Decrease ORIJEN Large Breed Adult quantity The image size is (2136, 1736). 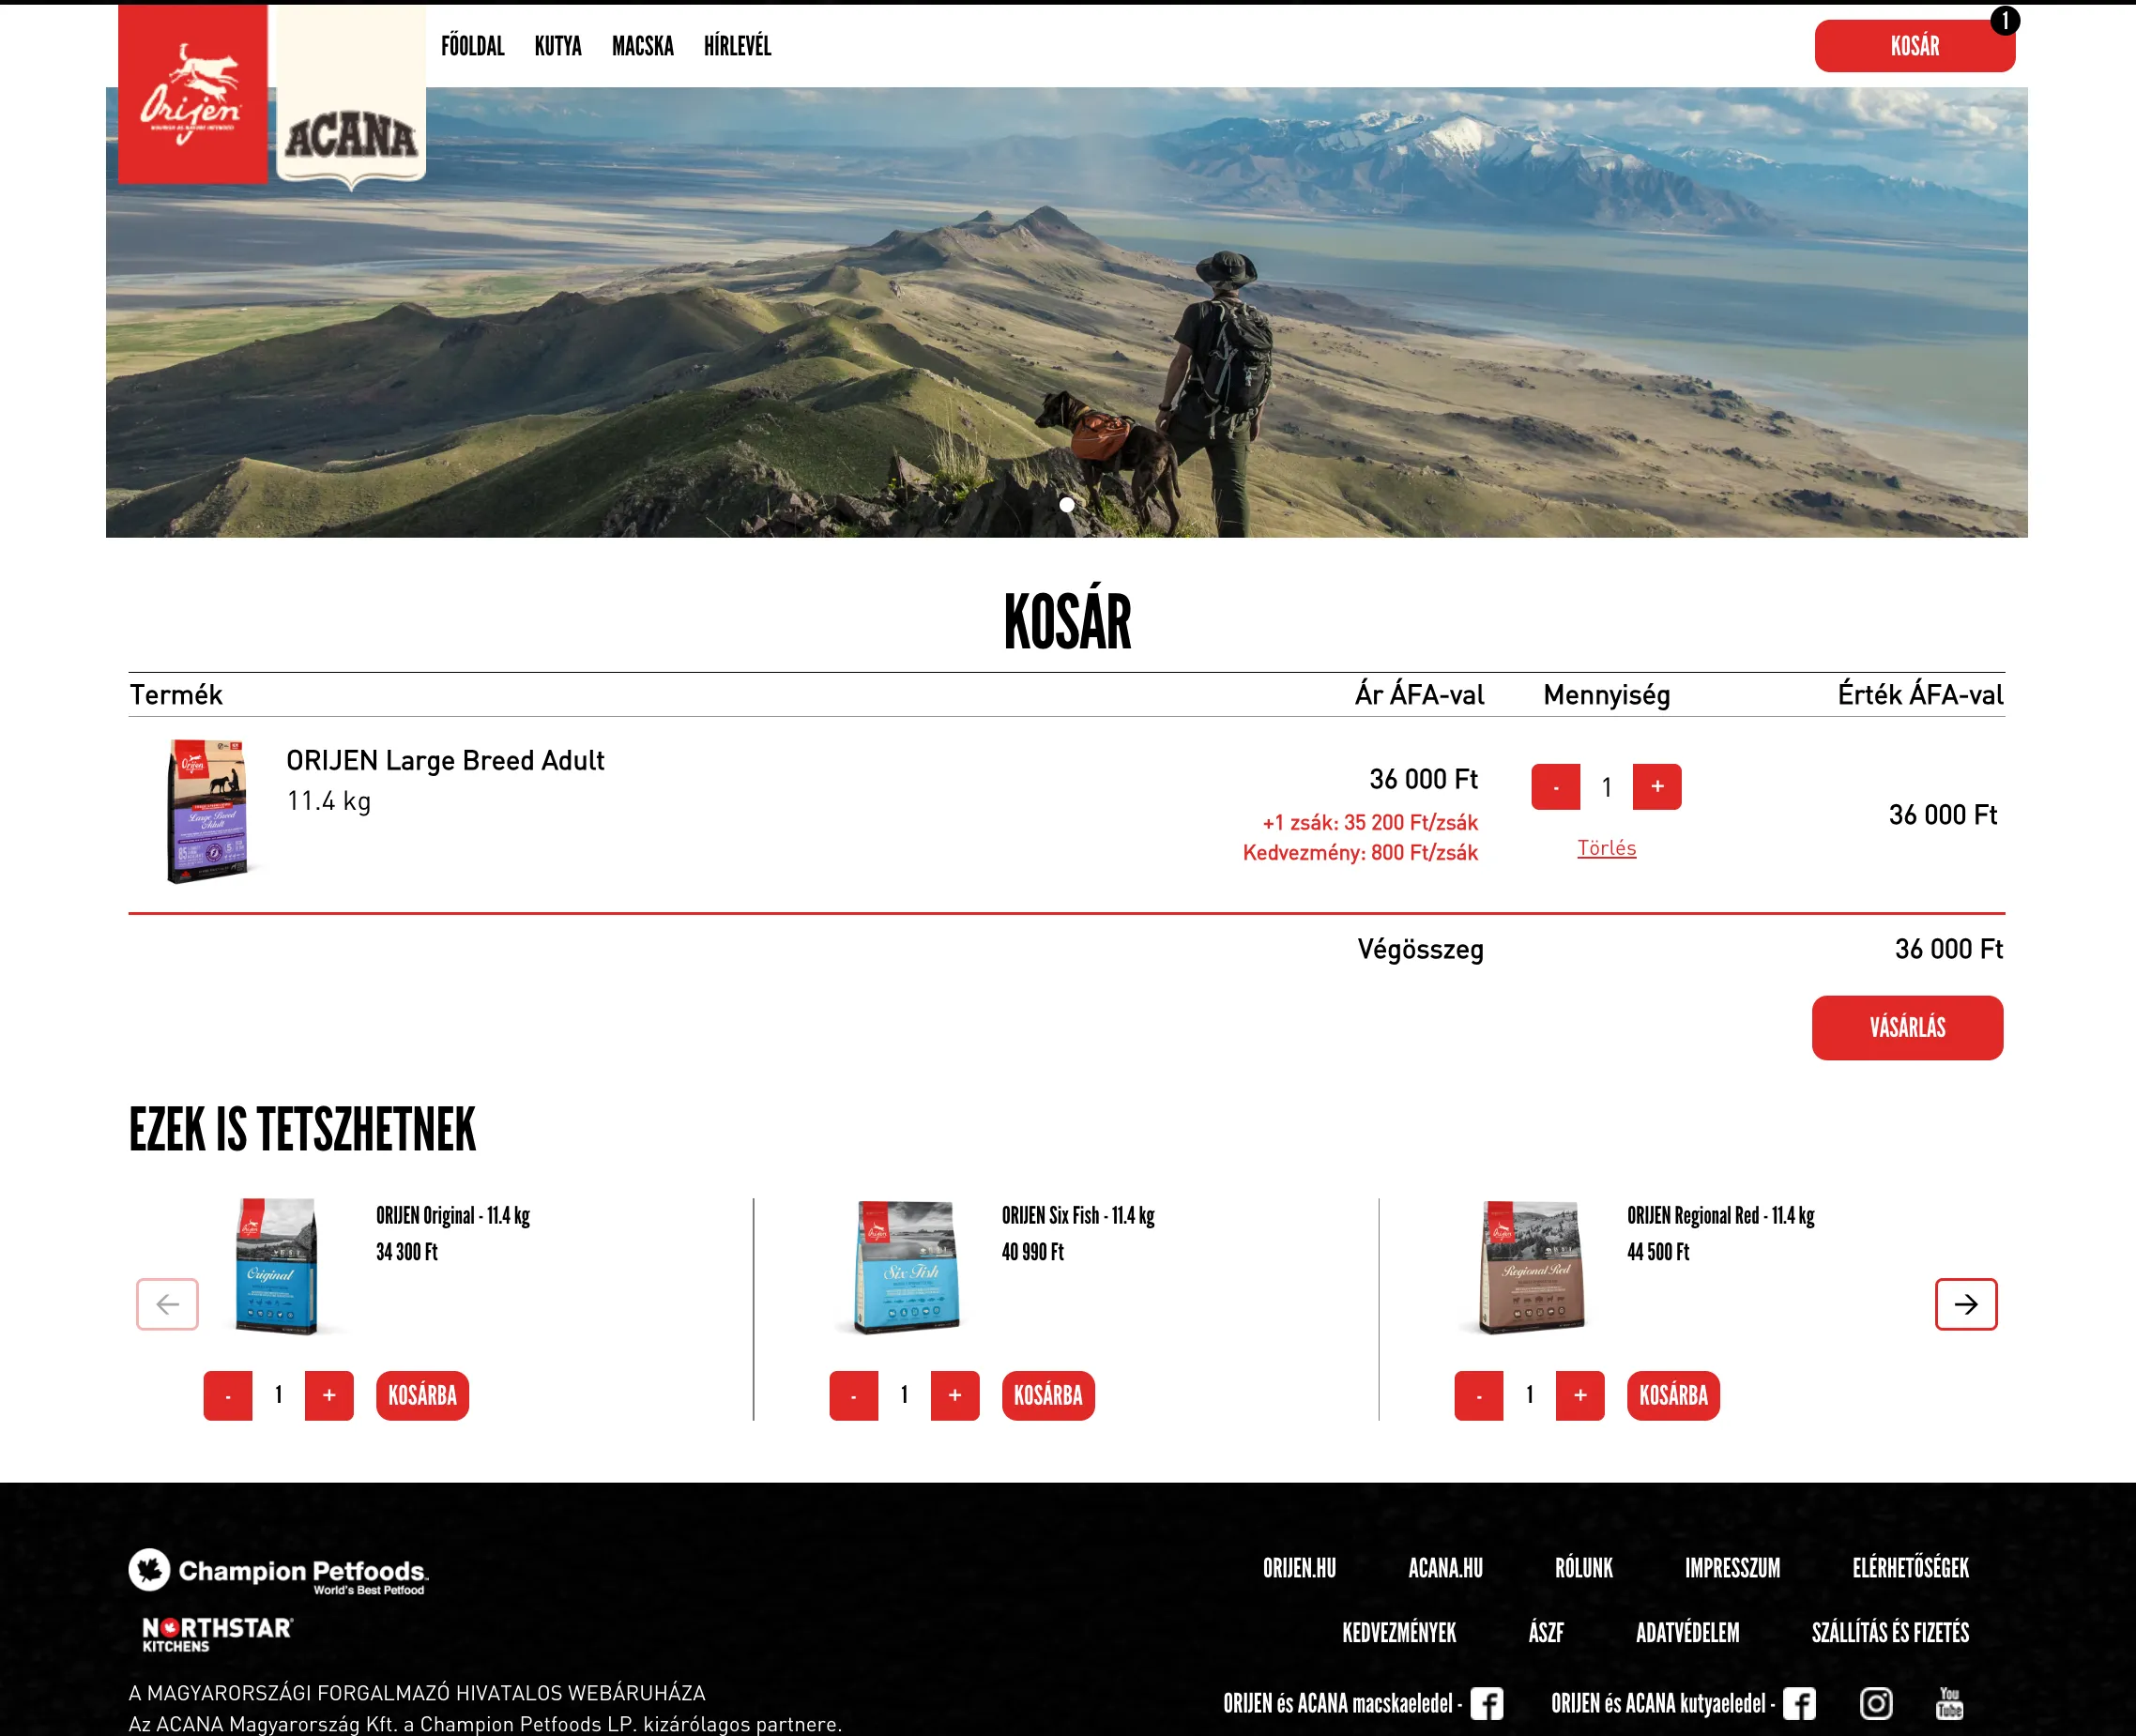pyautogui.click(x=1556, y=787)
